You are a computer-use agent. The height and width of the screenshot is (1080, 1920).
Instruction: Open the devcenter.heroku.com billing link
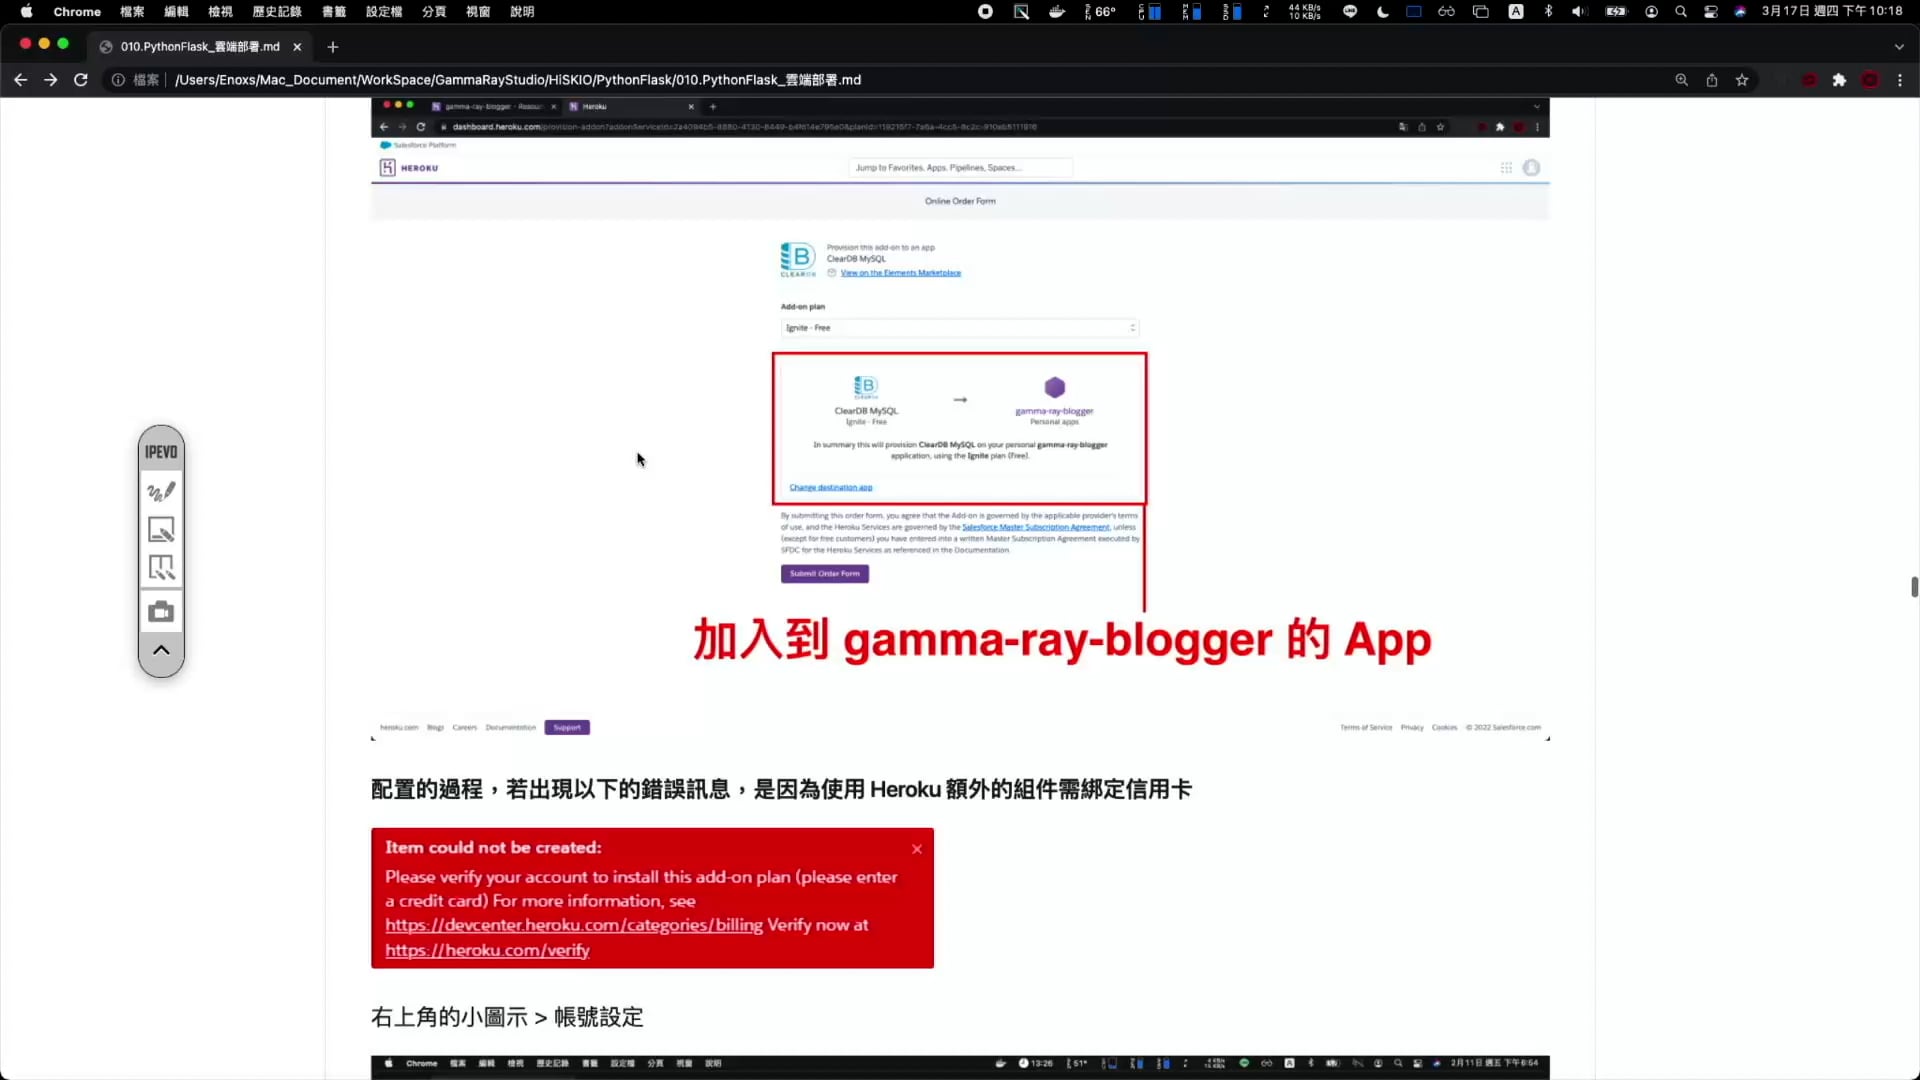tap(573, 925)
